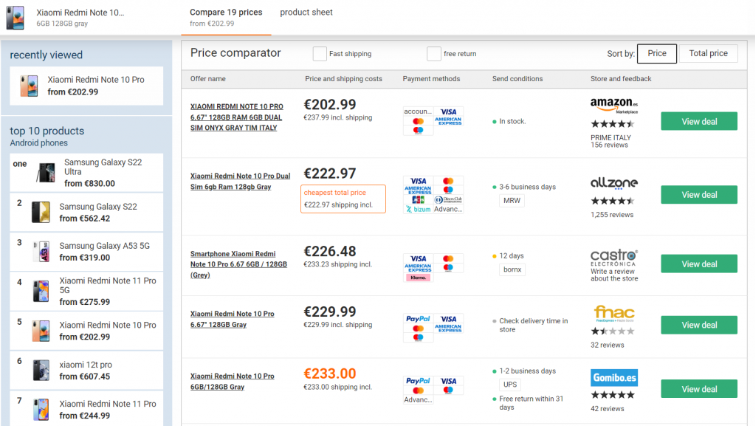The height and width of the screenshot is (426, 755).
Task: Open the Castro Electronica store logo
Action: (614, 258)
